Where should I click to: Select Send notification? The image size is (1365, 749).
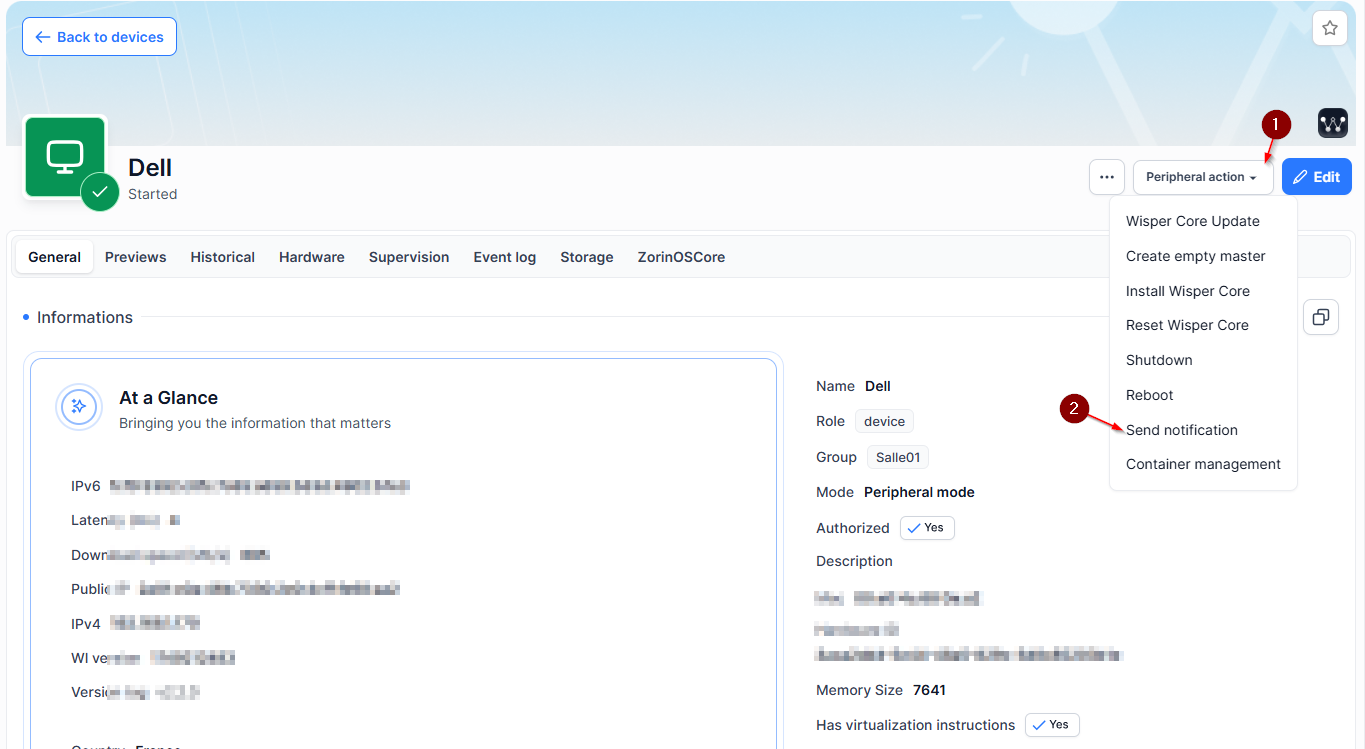coord(1181,430)
